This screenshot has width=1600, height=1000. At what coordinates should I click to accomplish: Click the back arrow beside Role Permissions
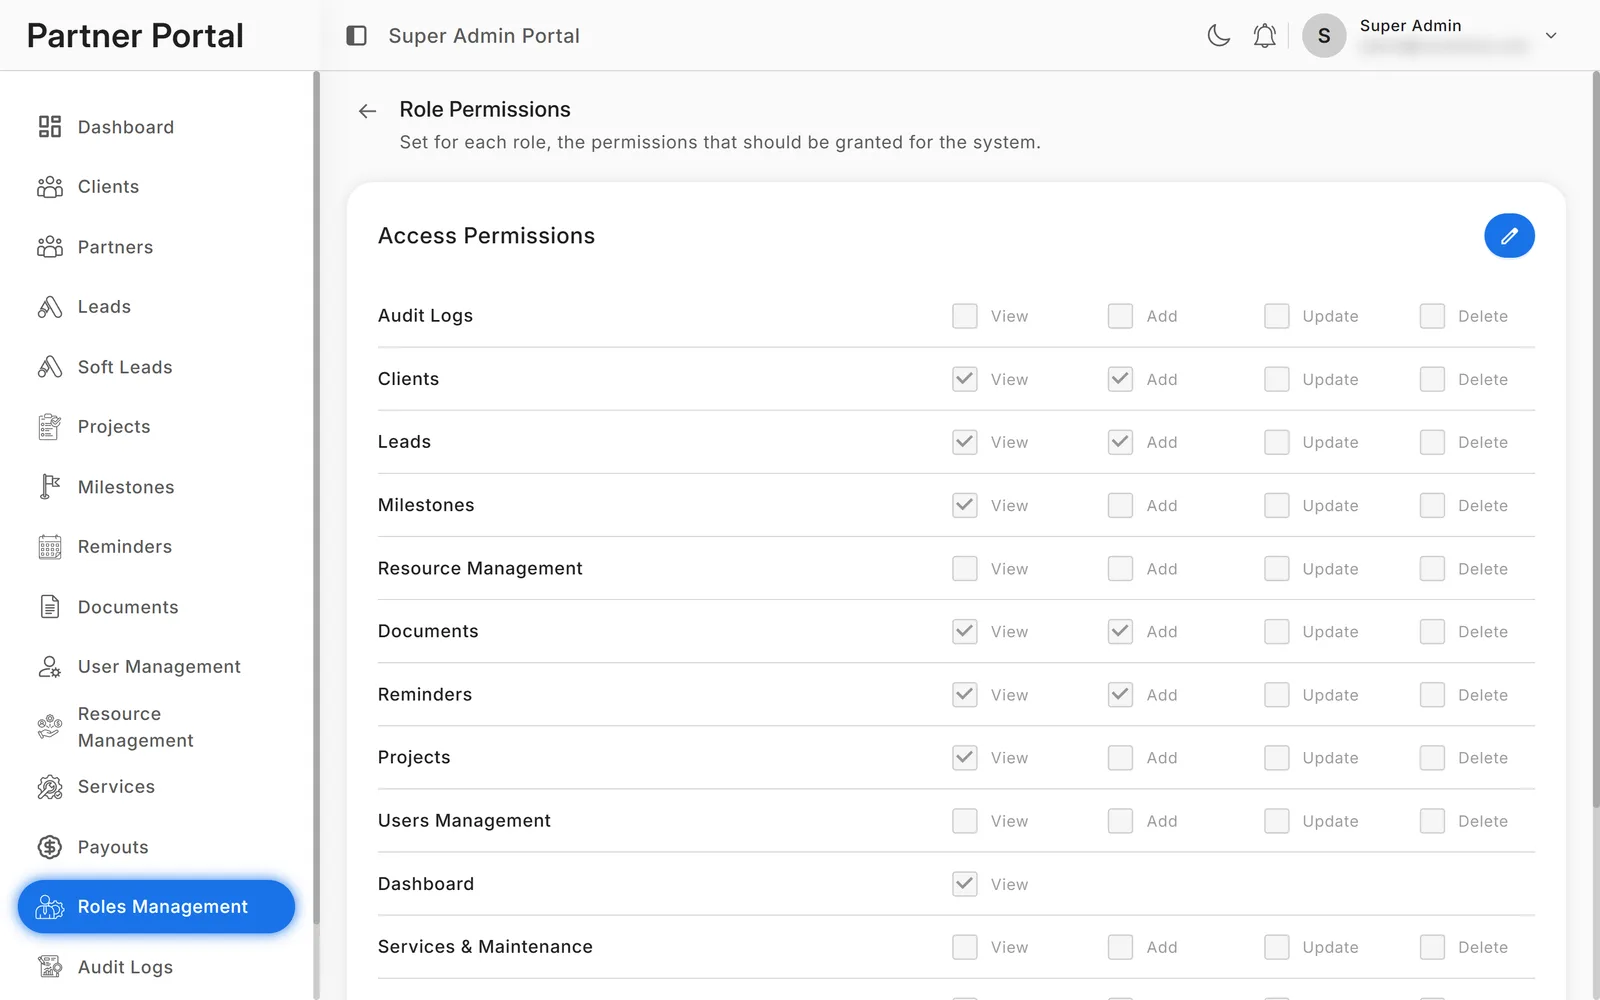click(x=367, y=111)
